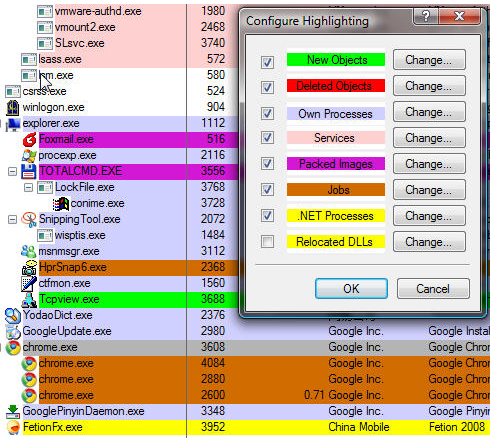
Task: Collapse the LockFile.exe subtree
Action: 28,188
